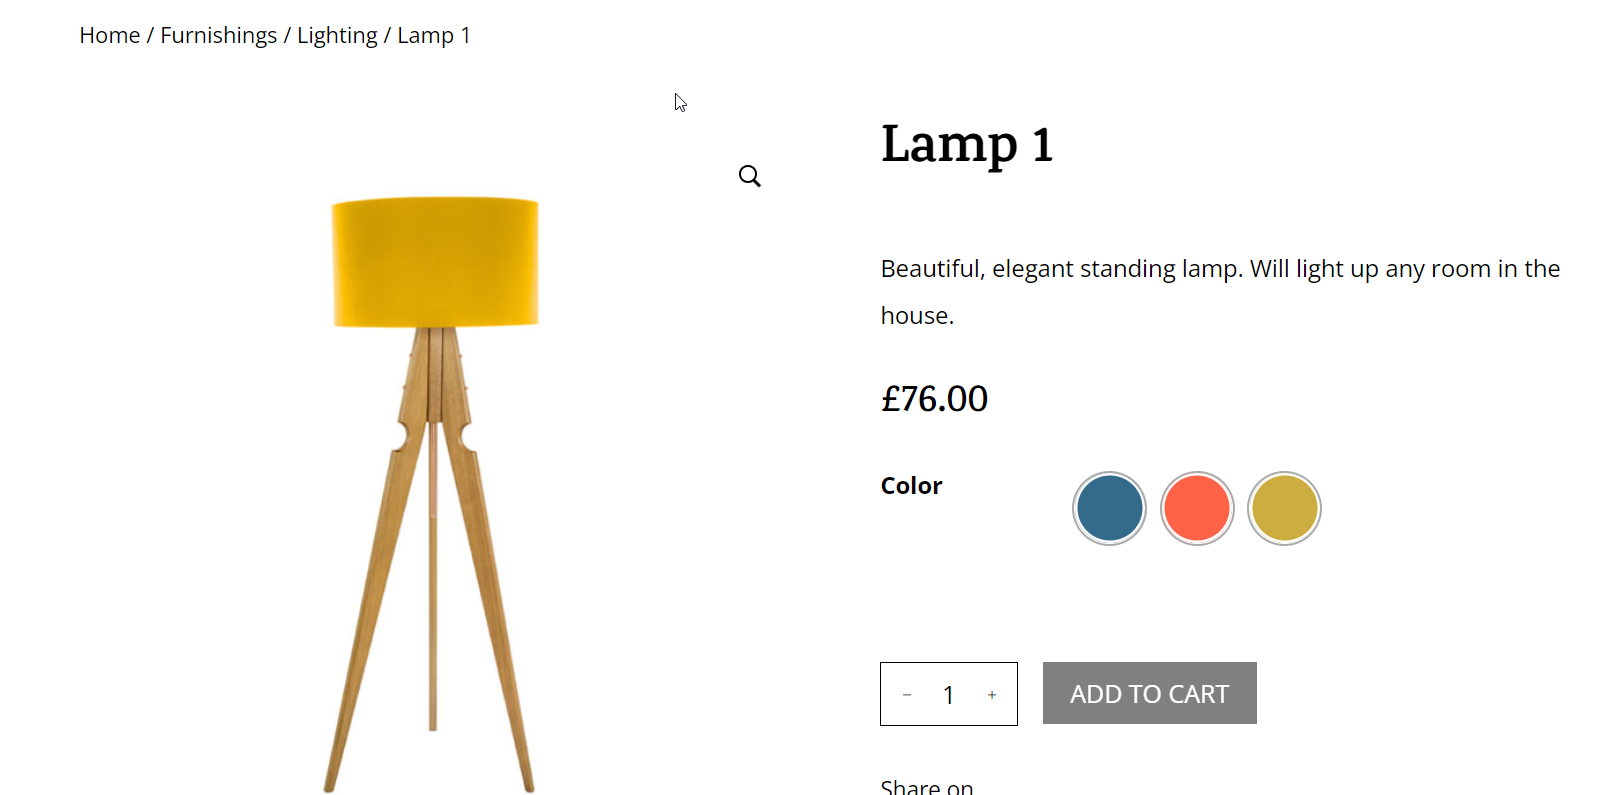
Task: Click the product description paragraph
Action: tap(1219, 291)
